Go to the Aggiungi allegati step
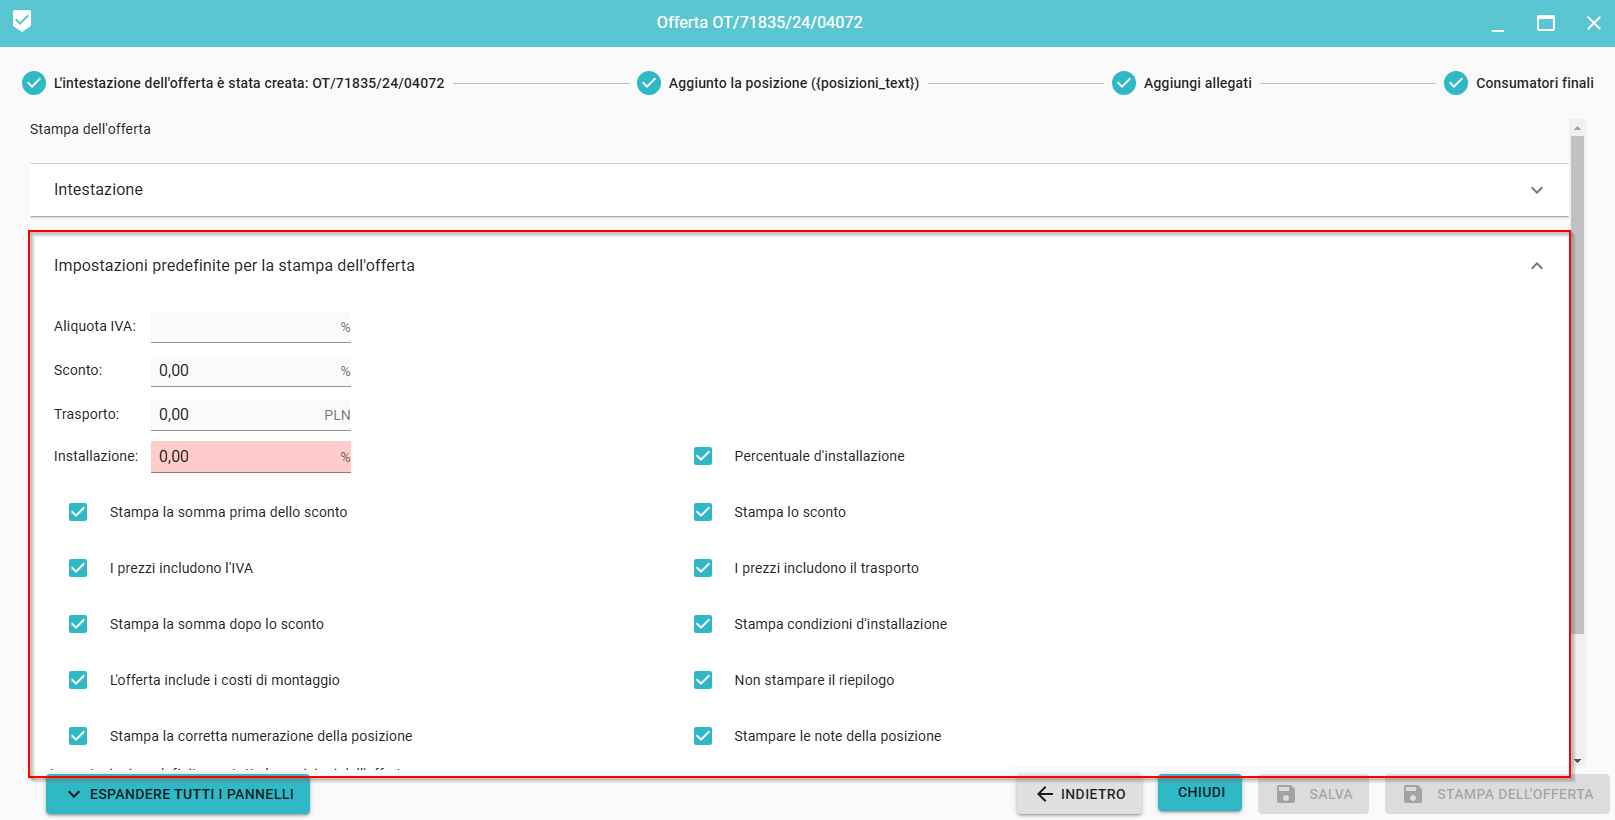This screenshot has width=1615, height=820. (1197, 83)
